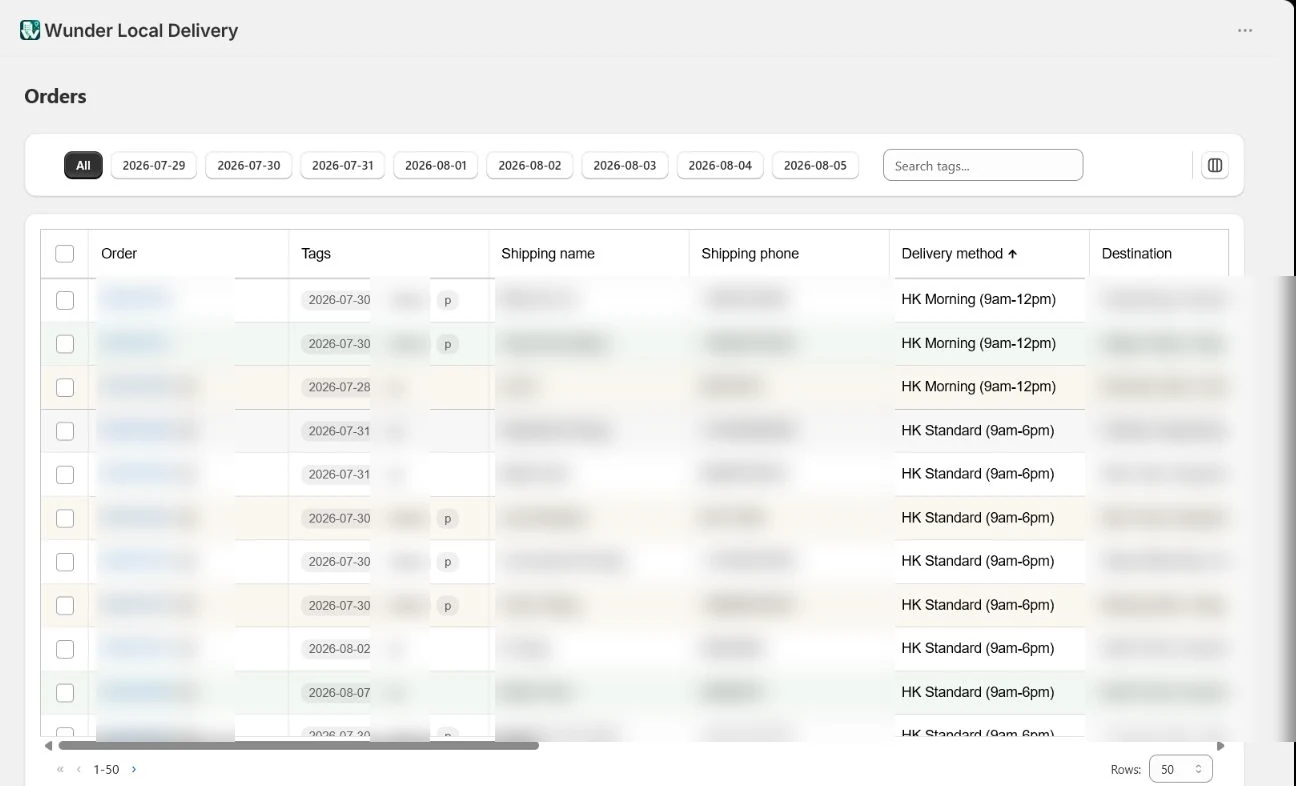Filter orders by 2026-08-04

[720, 166]
